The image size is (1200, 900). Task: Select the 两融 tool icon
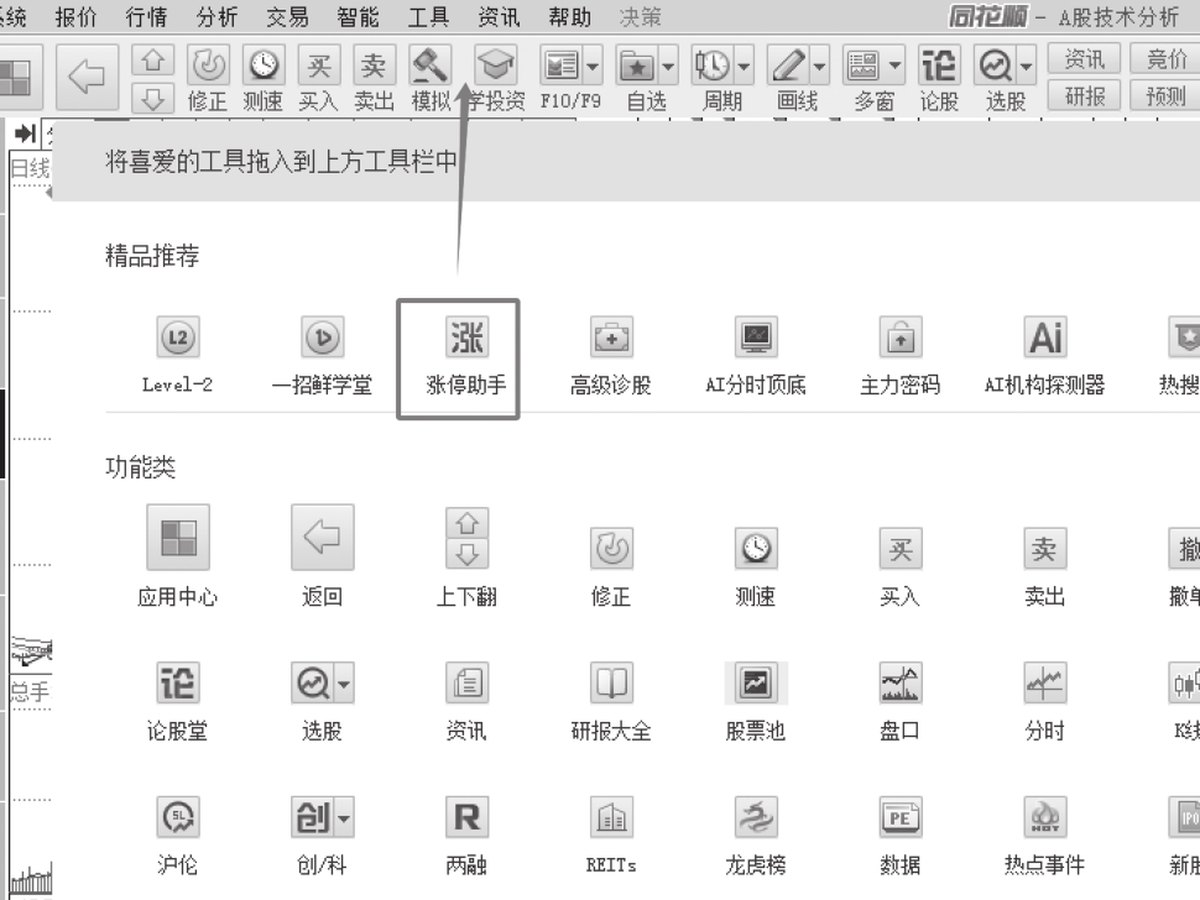pos(467,817)
